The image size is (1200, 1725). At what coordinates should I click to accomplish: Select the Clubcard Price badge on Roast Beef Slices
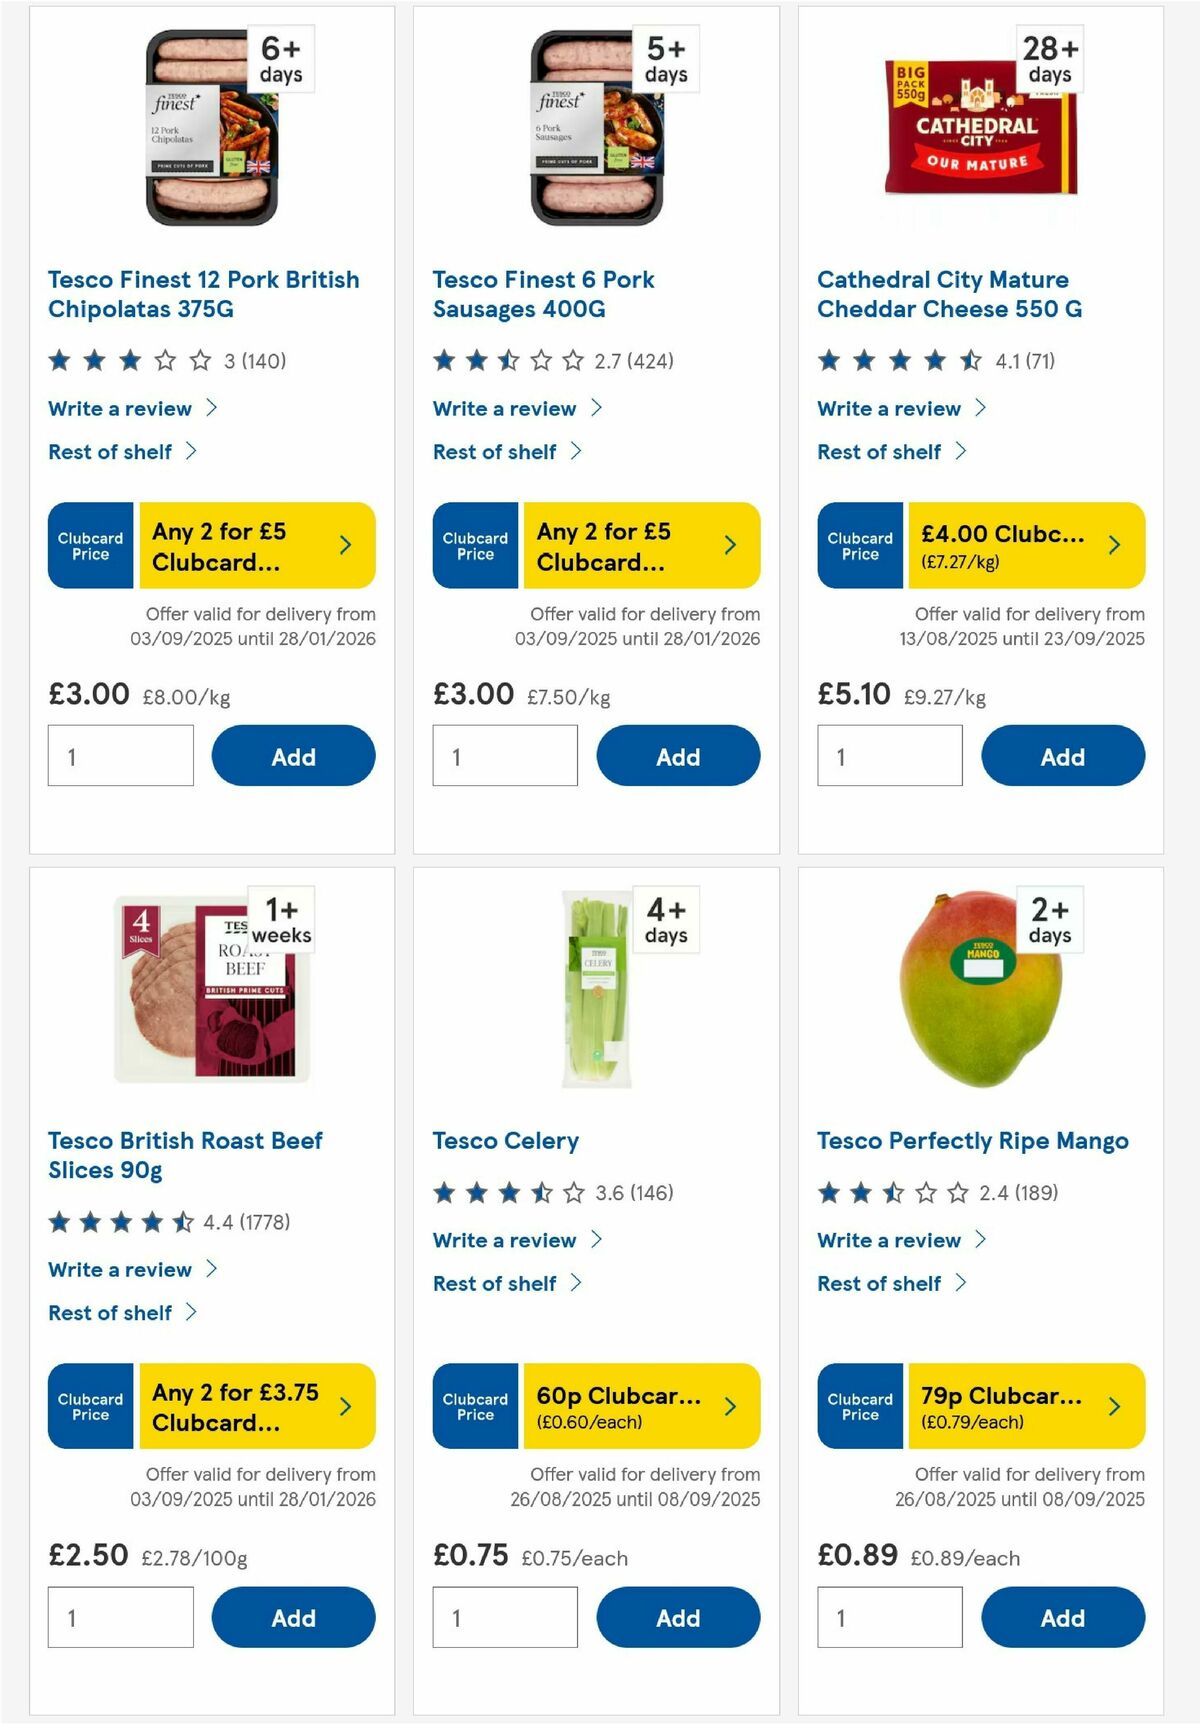[x=89, y=1406]
